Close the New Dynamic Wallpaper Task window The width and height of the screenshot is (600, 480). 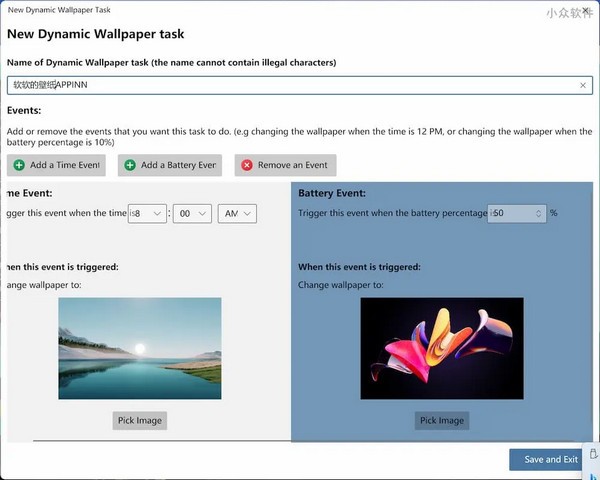tap(585, 10)
